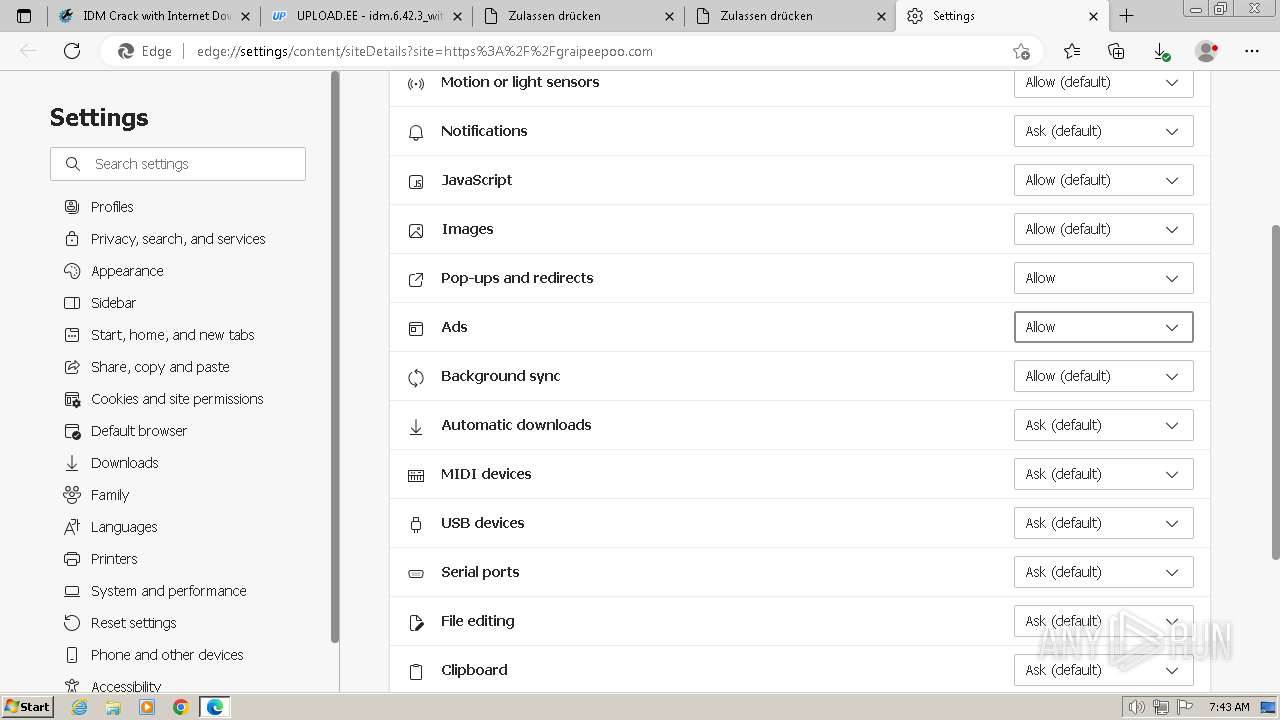This screenshot has height=720, width=1280.
Task: Open the Ads permission dropdown
Action: [1104, 327]
